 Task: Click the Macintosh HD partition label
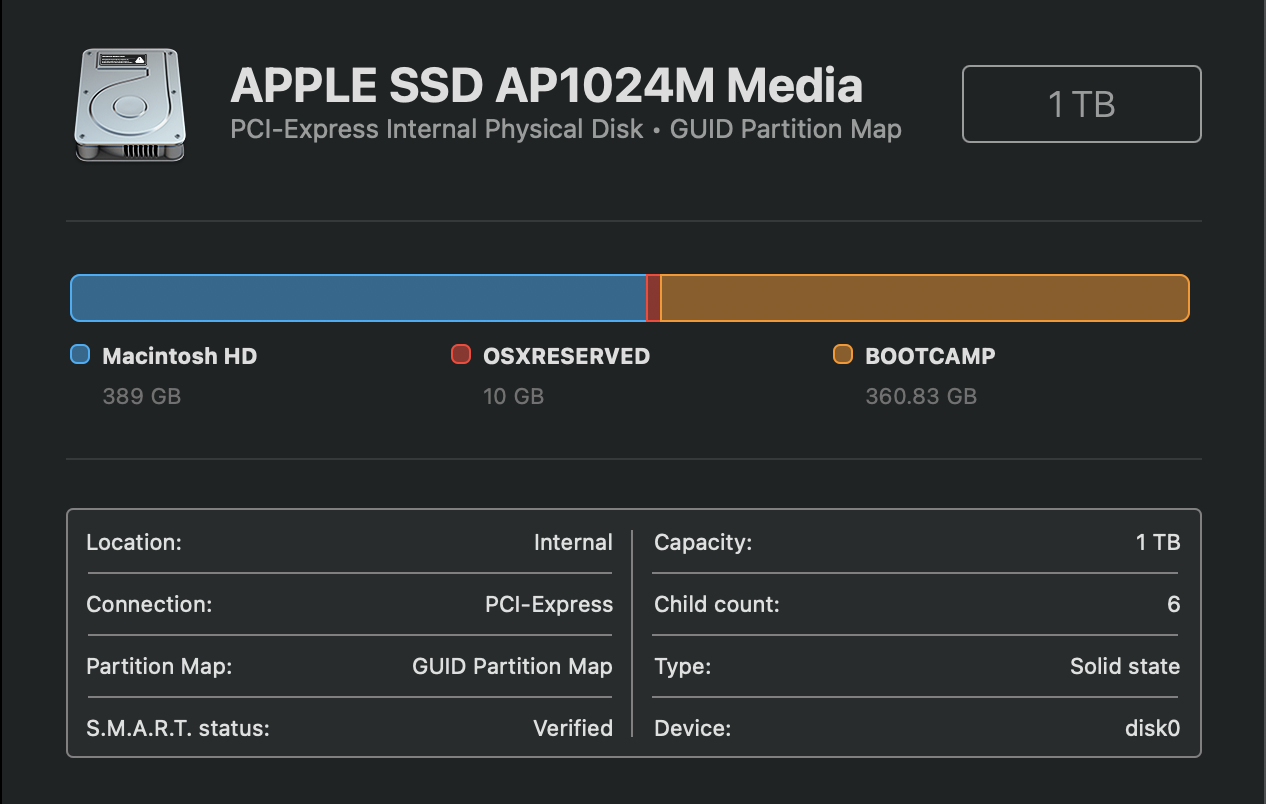click(x=180, y=356)
